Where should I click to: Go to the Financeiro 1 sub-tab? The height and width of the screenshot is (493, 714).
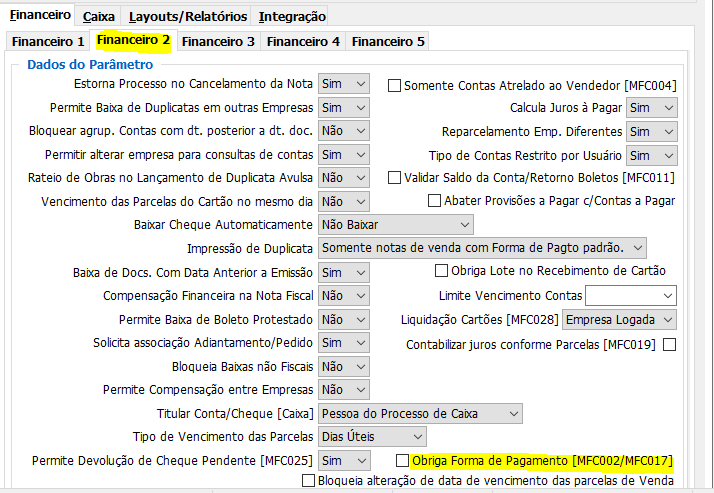tap(47, 41)
